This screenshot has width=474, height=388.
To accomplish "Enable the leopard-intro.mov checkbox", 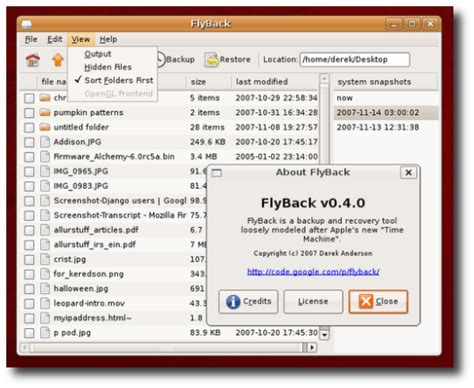I will coord(29,303).
